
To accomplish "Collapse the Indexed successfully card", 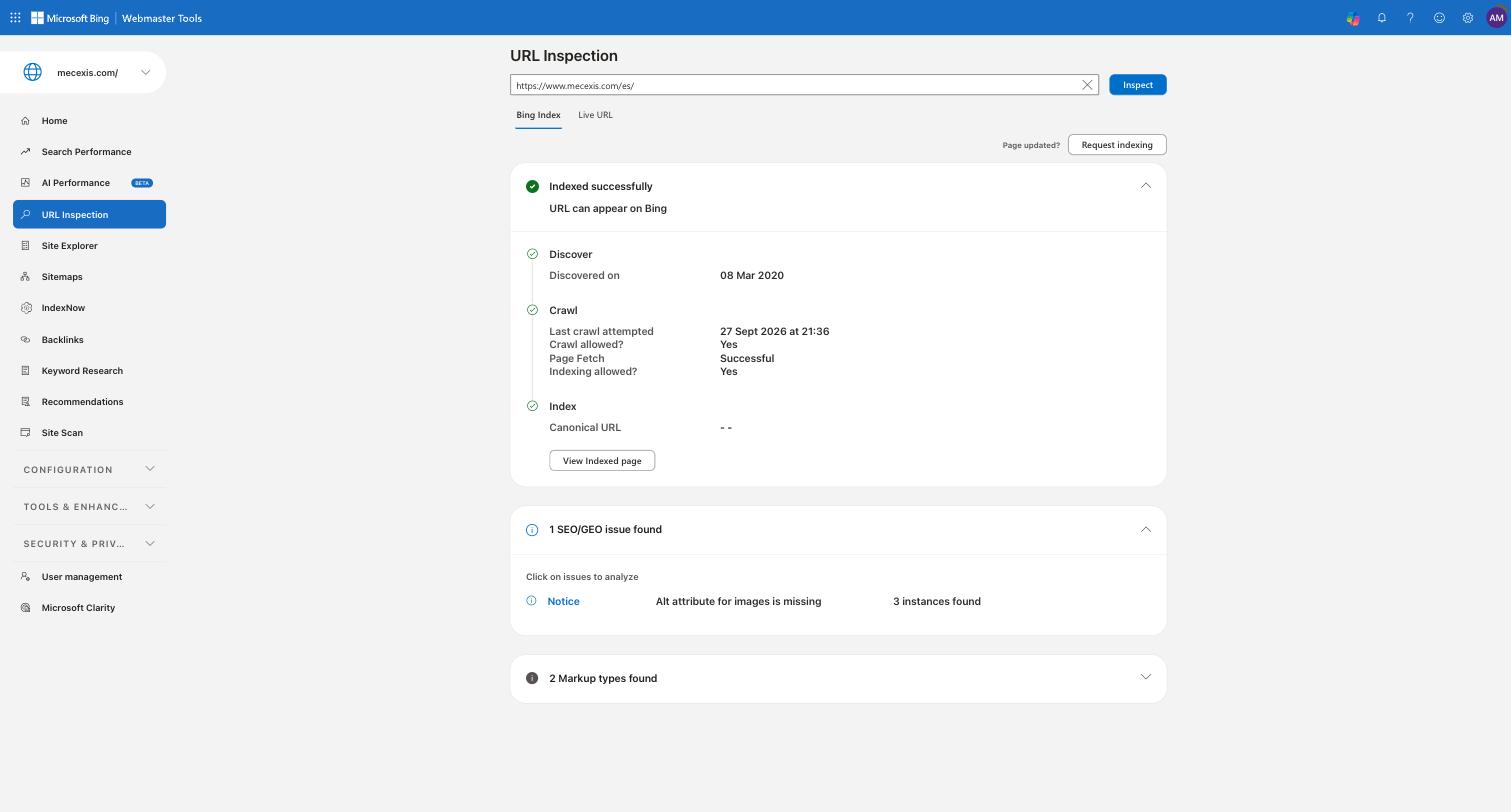I will click(x=1146, y=186).
